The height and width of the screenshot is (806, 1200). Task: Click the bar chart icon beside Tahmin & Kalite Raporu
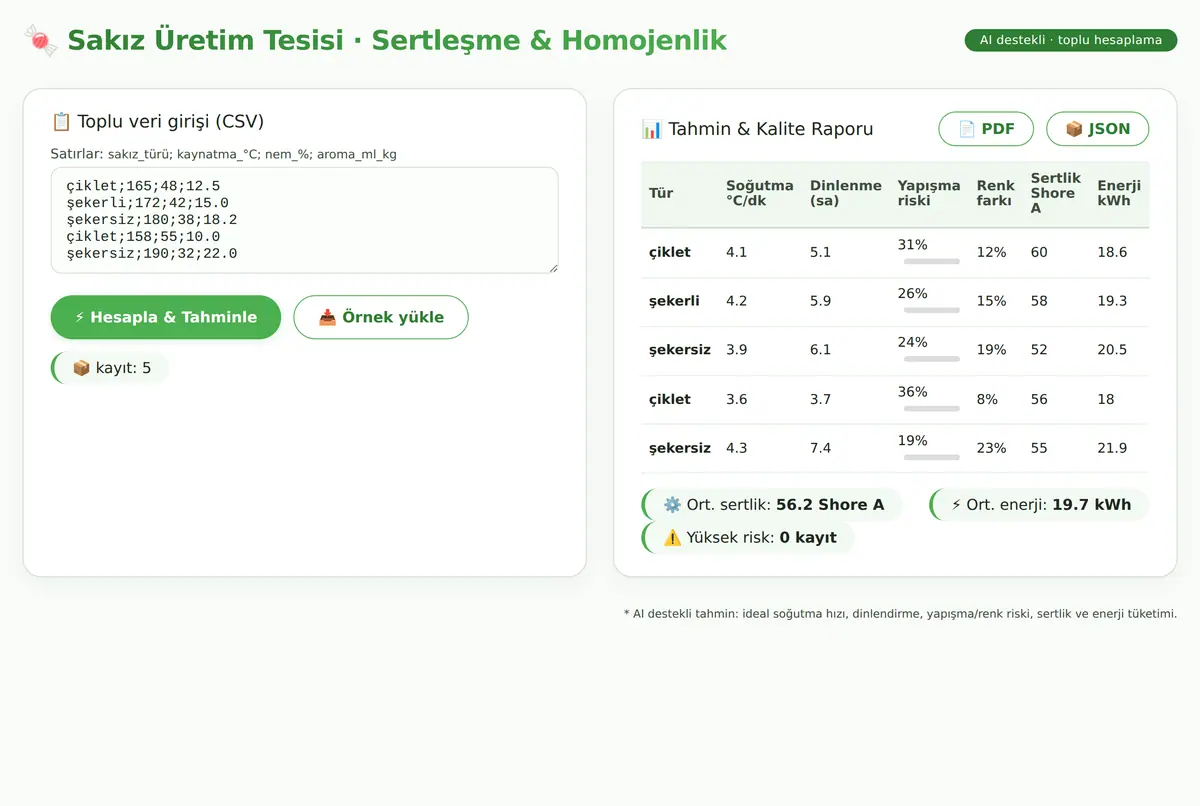(652, 129)
